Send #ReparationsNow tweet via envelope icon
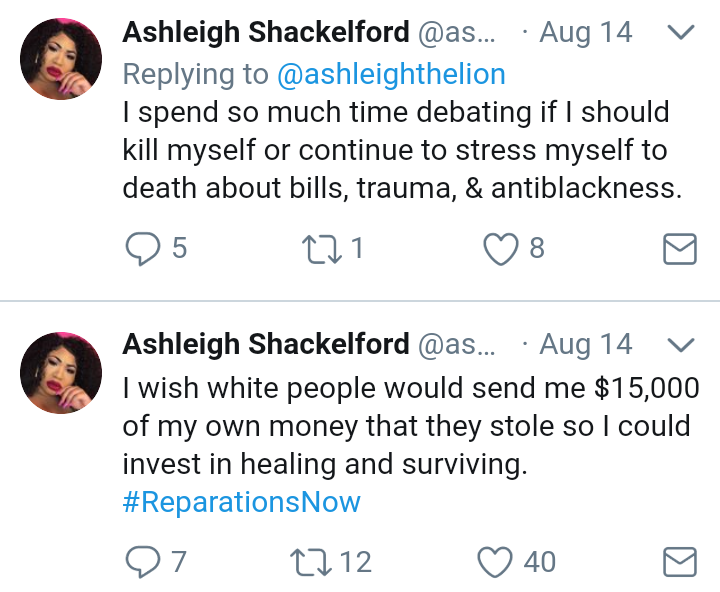Screen dimensions: 720x592 point(680,561)
